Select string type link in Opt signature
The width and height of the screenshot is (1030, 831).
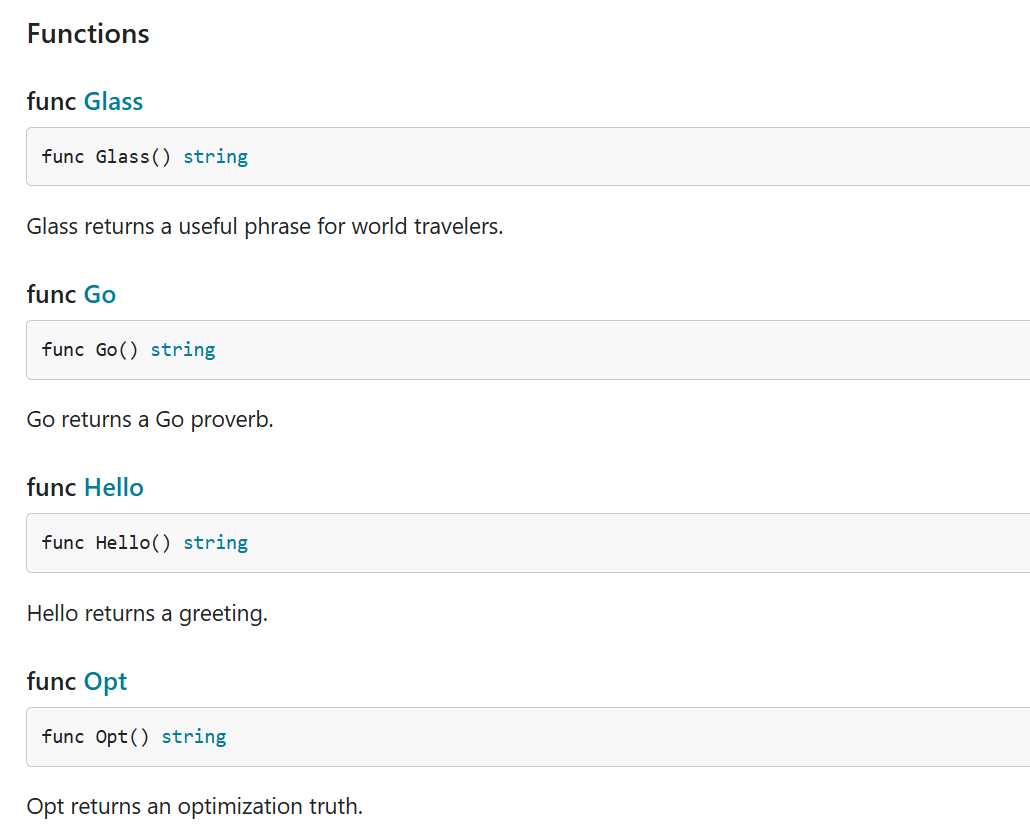click(194, 736)
